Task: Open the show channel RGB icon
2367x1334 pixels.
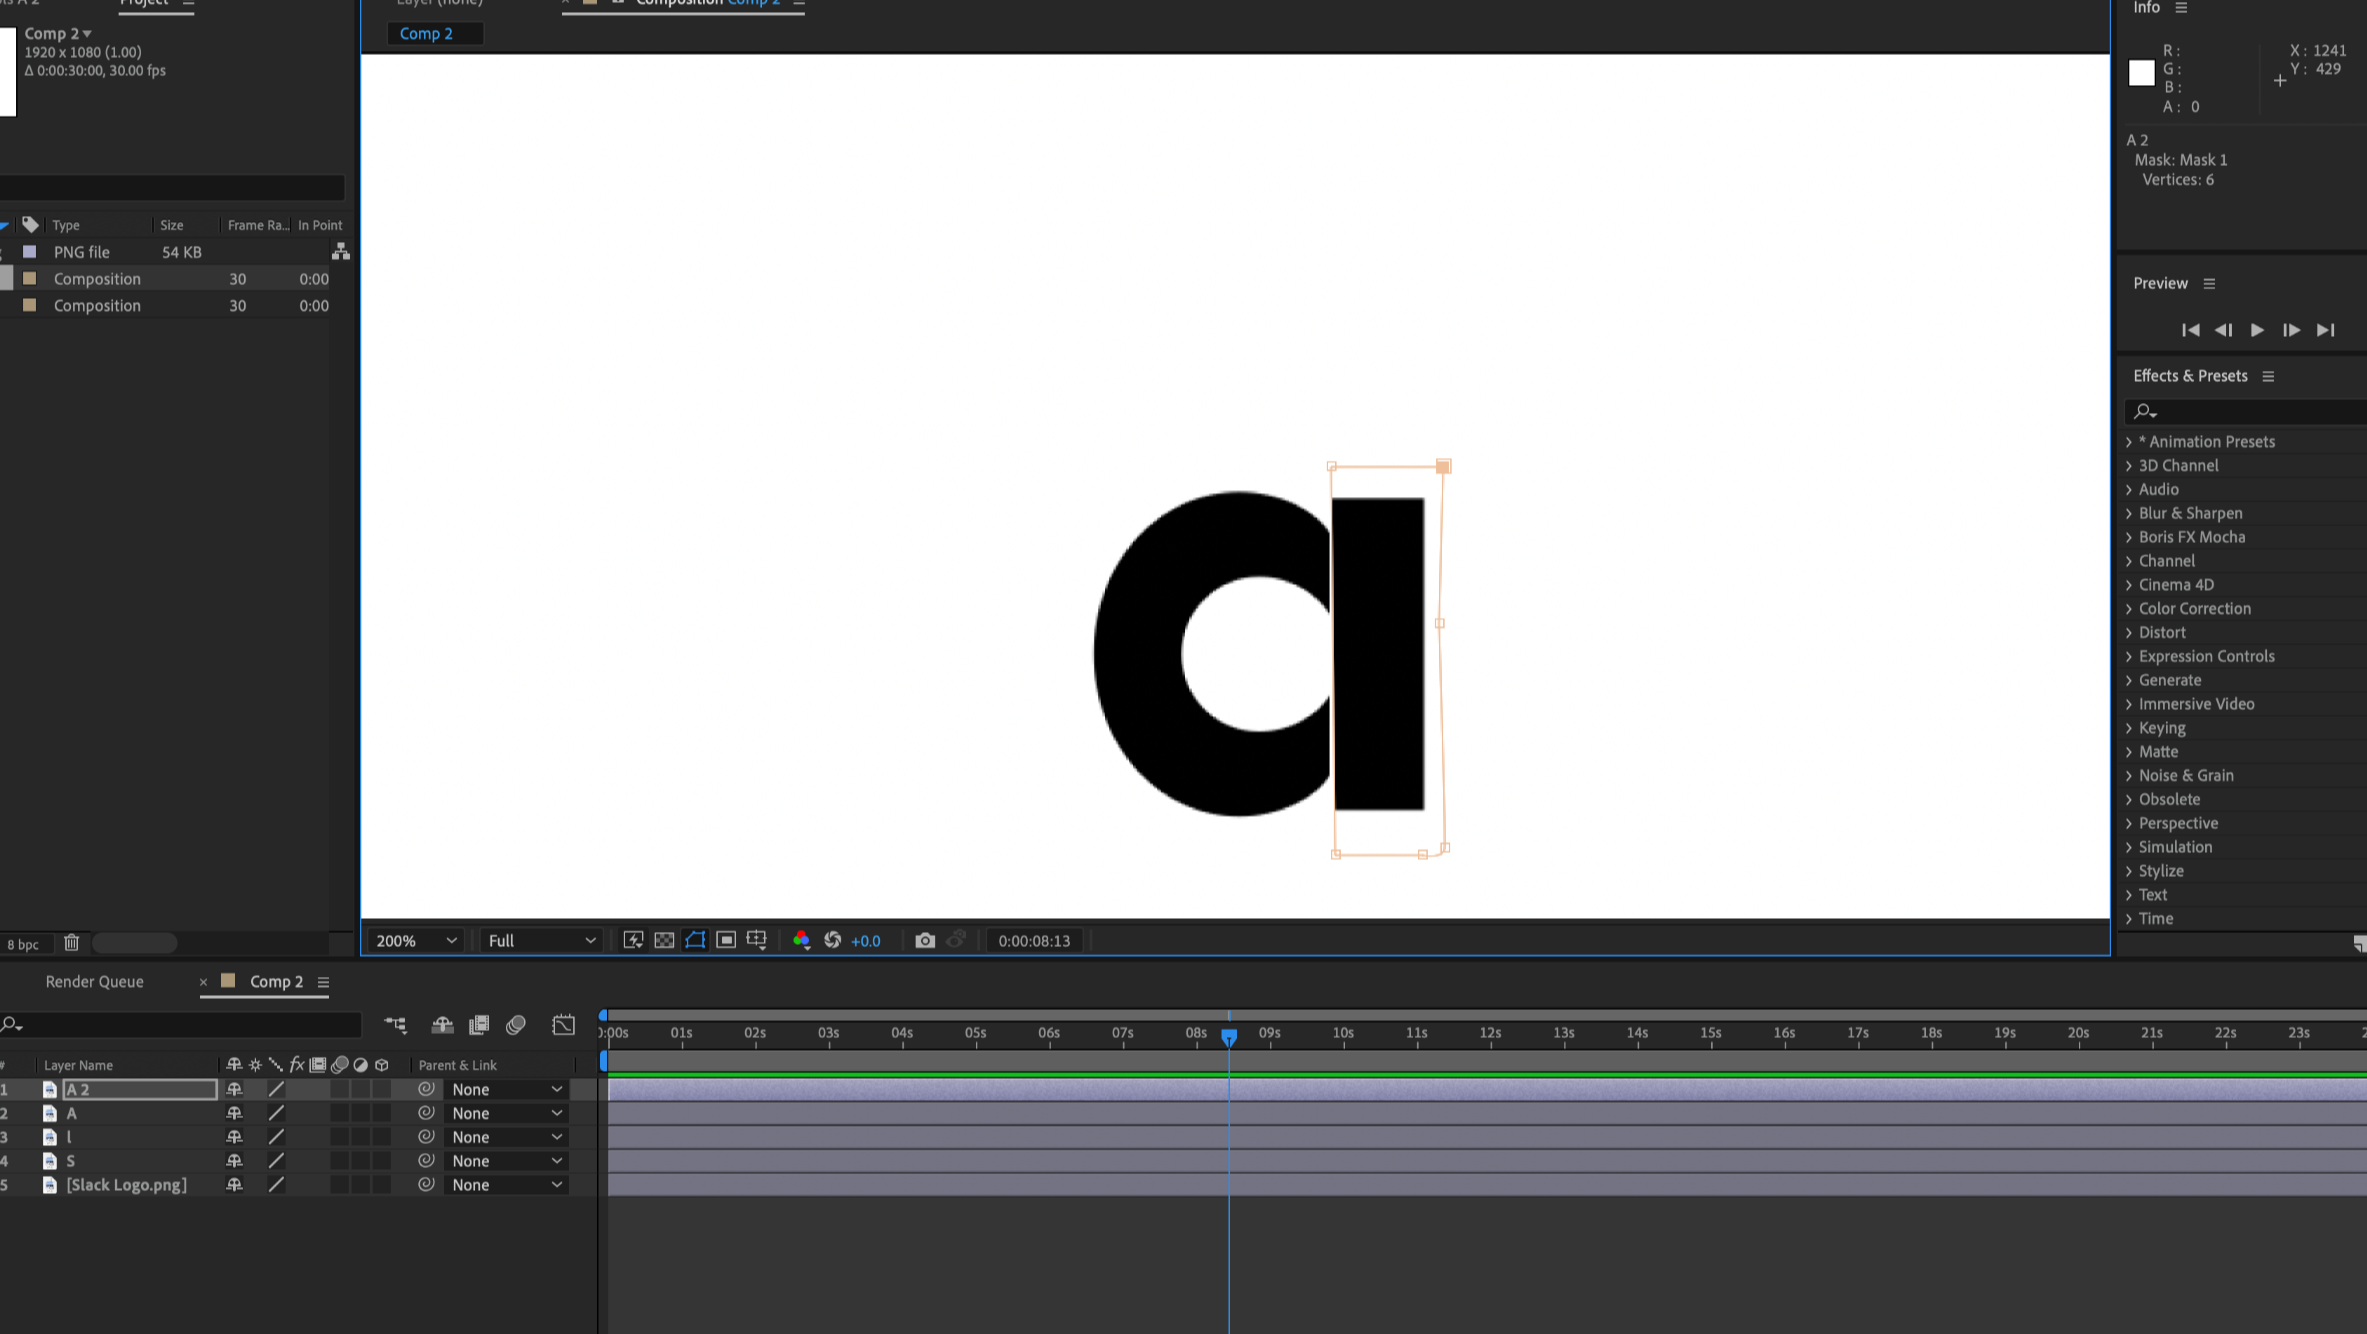Action: click(x=801, y=940)
